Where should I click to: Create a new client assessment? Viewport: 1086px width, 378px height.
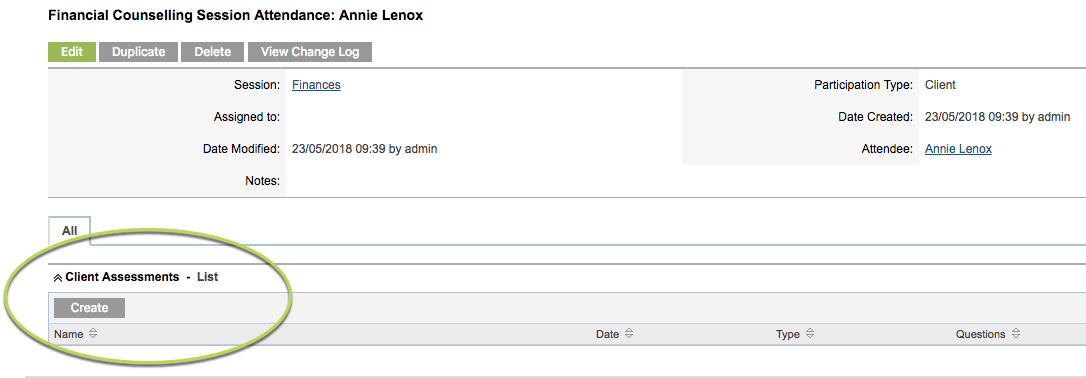point(89,308)
